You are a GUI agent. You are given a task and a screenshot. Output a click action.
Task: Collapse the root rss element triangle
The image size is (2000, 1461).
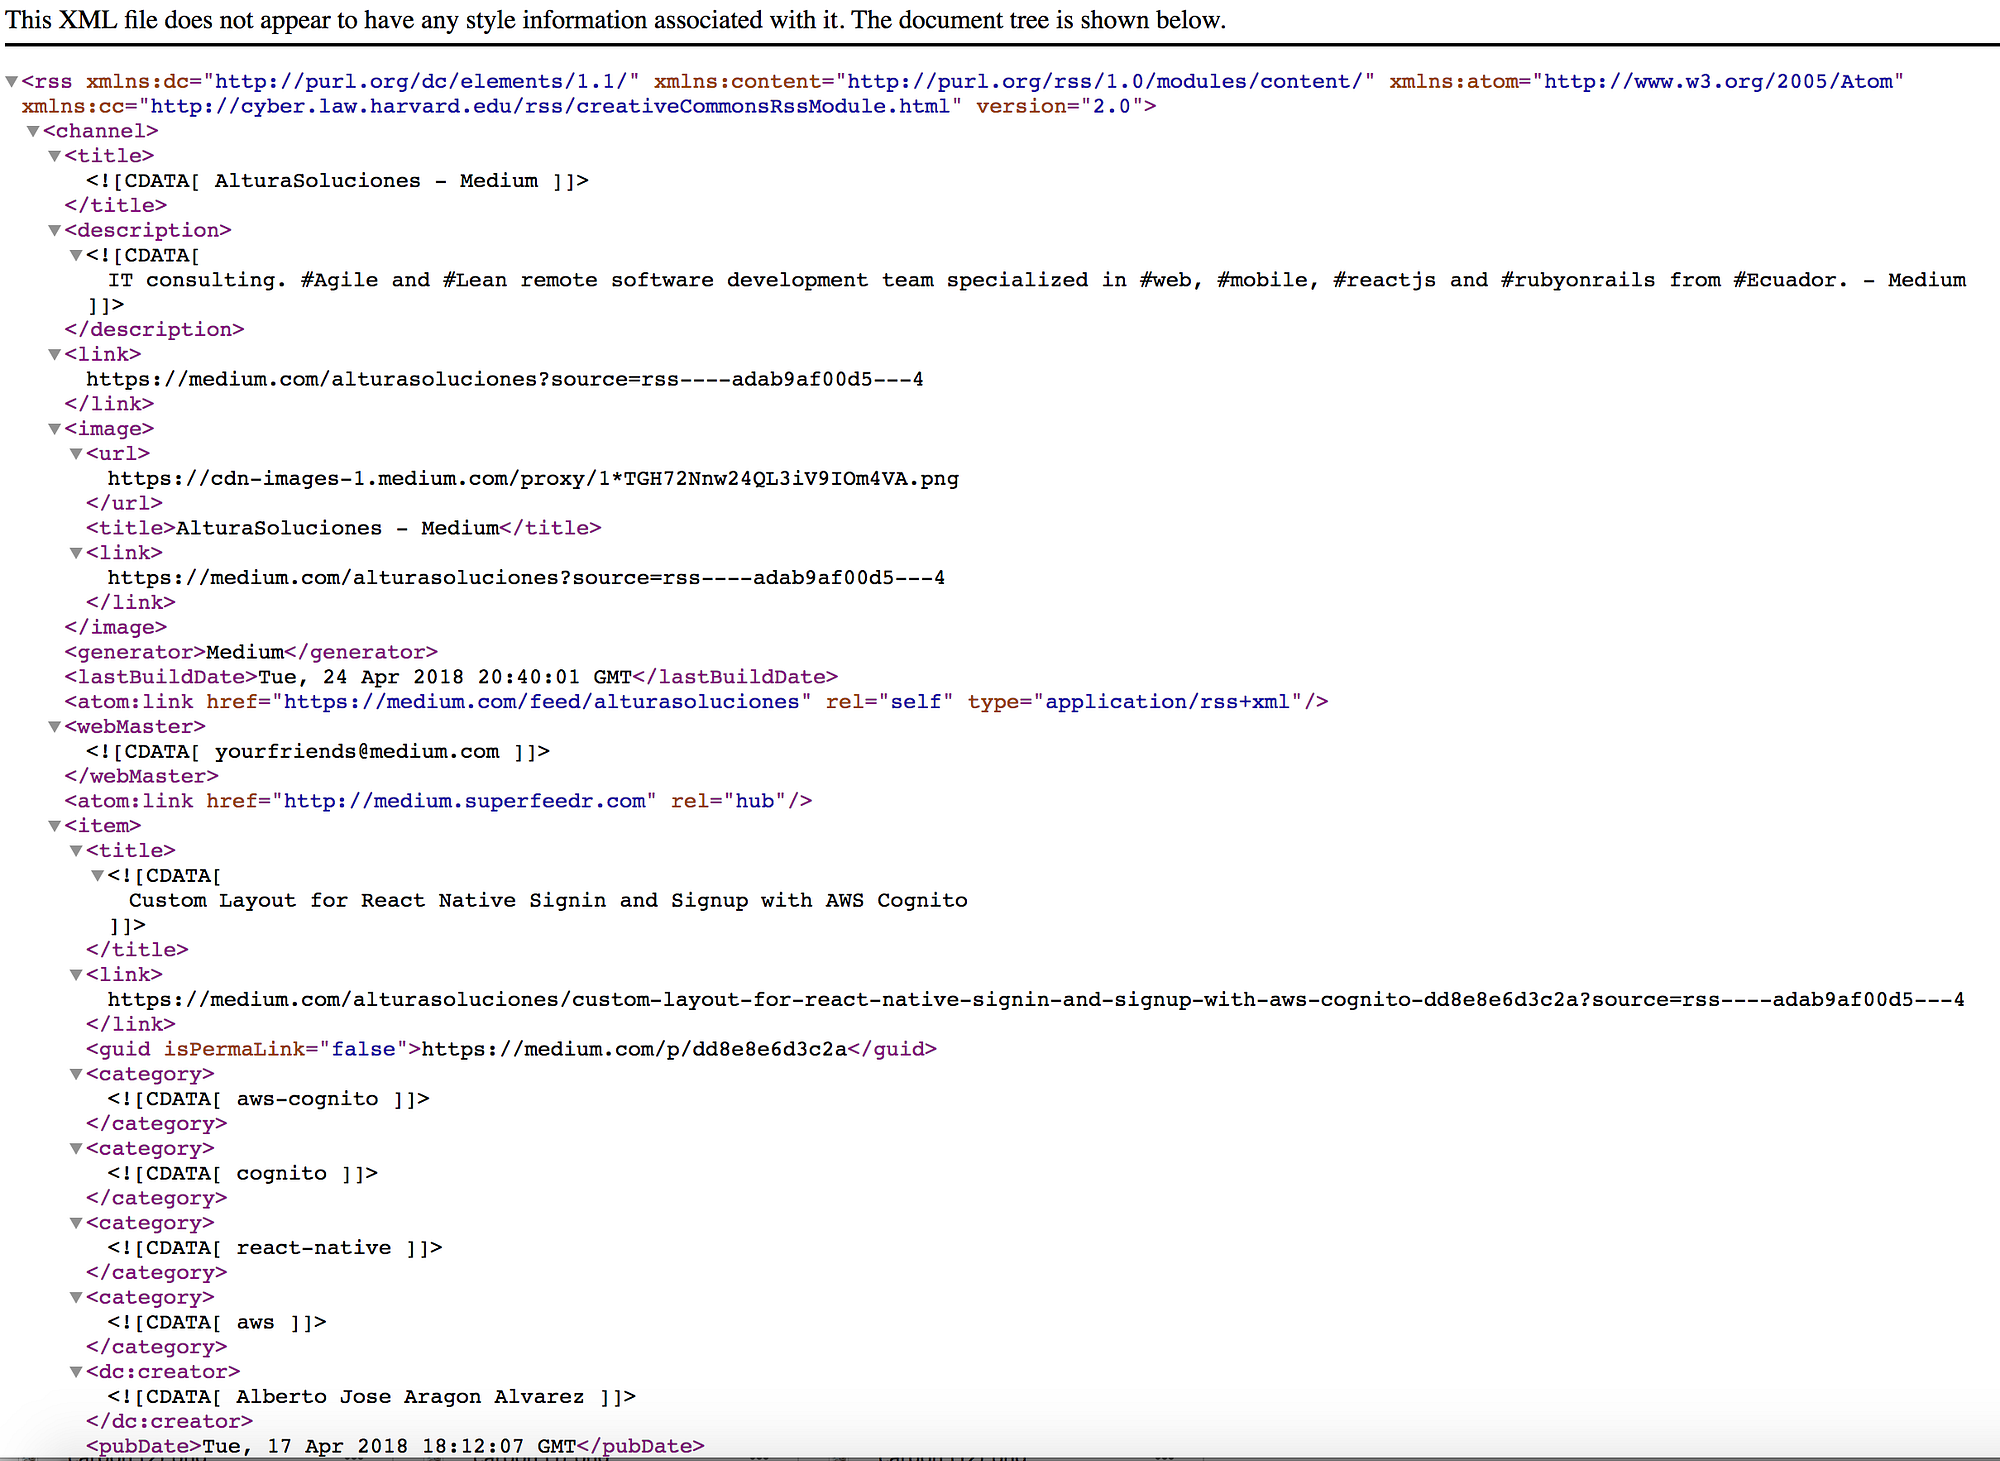12,82
